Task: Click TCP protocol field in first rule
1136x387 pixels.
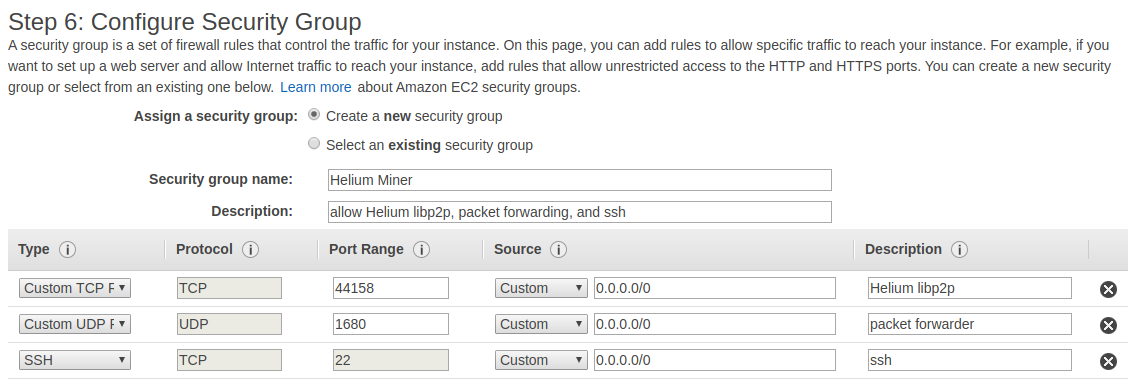Action: pyautogui.click(x=229, y=288)
